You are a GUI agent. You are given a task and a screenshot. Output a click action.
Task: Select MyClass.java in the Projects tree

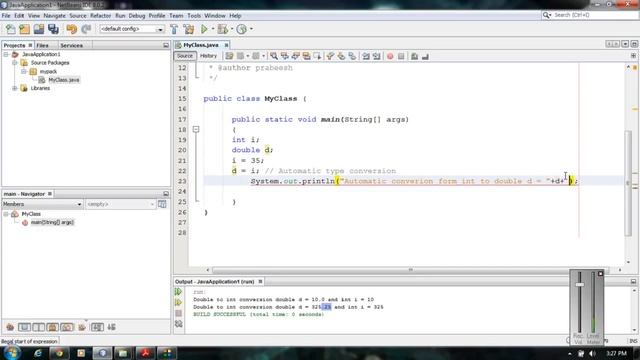[x=64, y=80]
